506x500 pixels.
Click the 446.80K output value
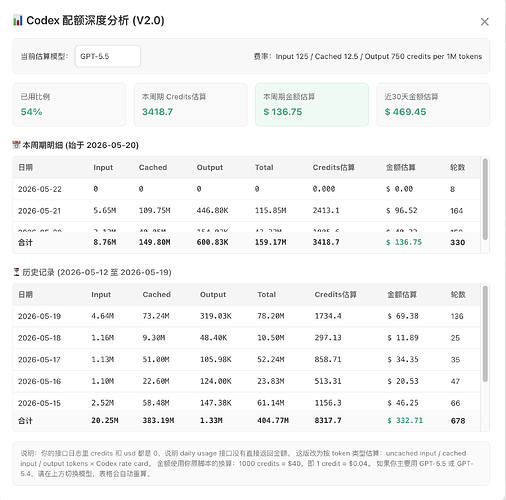(212, 211)
